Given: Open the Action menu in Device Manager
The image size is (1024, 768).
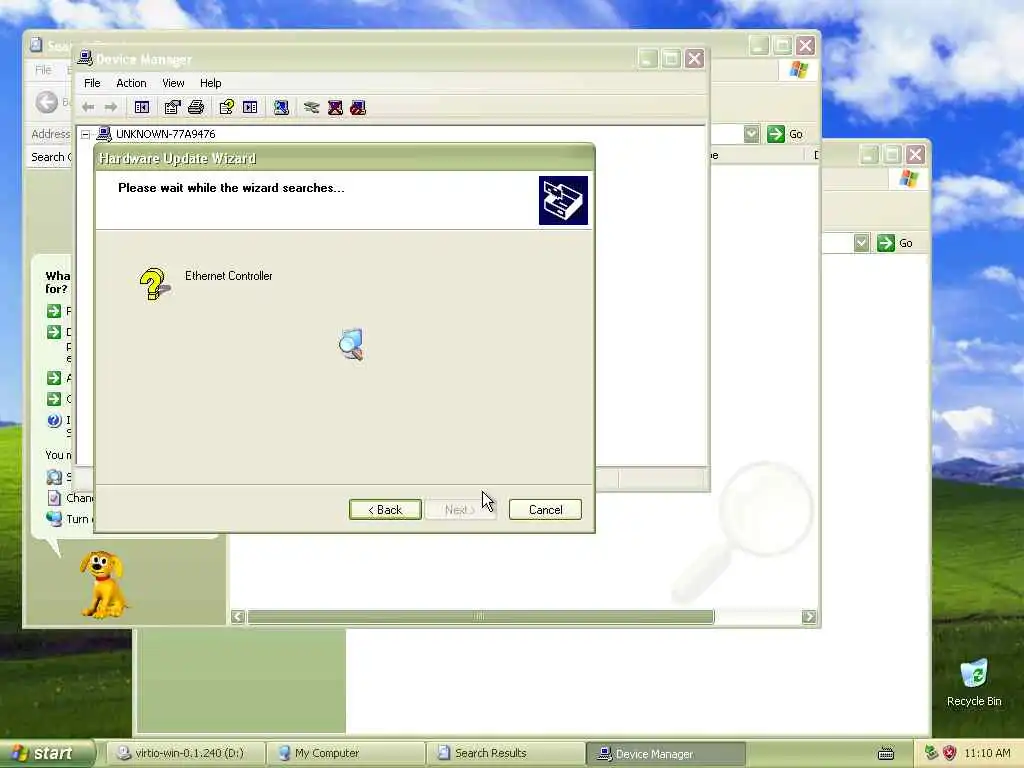Looking at the screenshot, I should (x=131, y=83).
